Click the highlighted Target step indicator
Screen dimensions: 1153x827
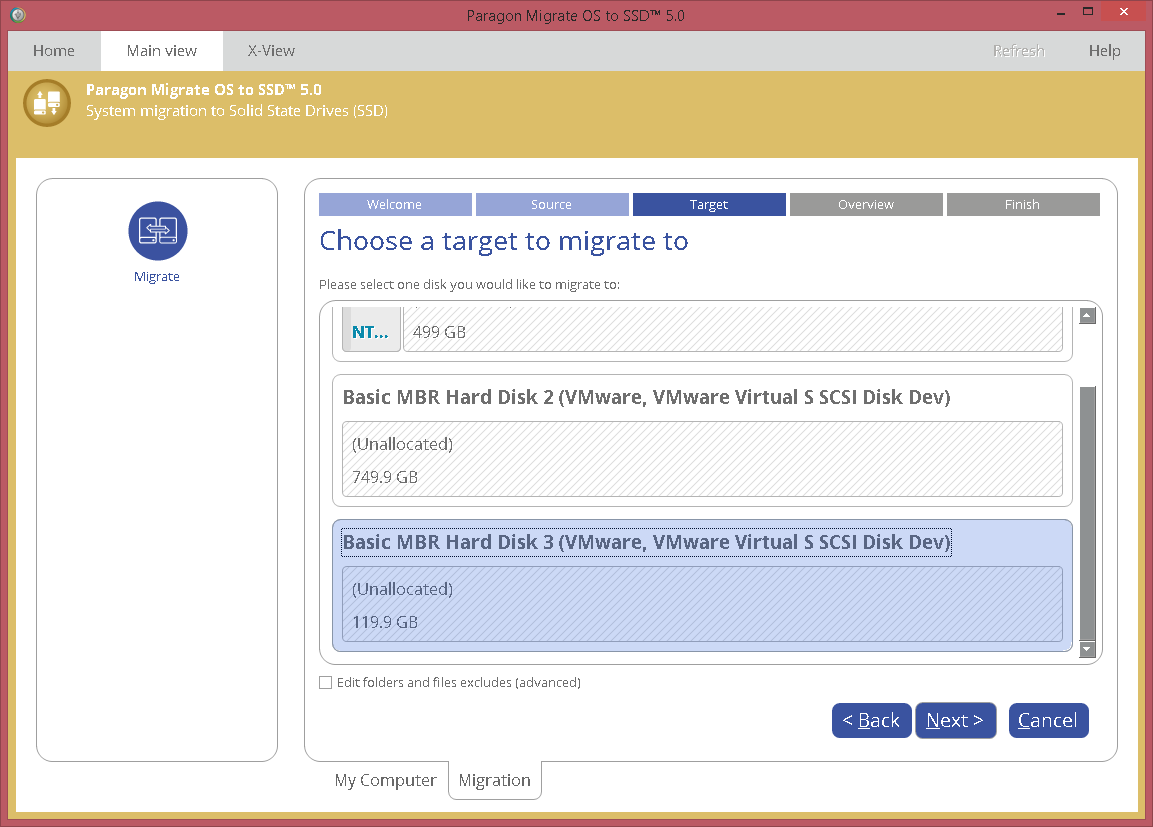(x=709, y=204)
